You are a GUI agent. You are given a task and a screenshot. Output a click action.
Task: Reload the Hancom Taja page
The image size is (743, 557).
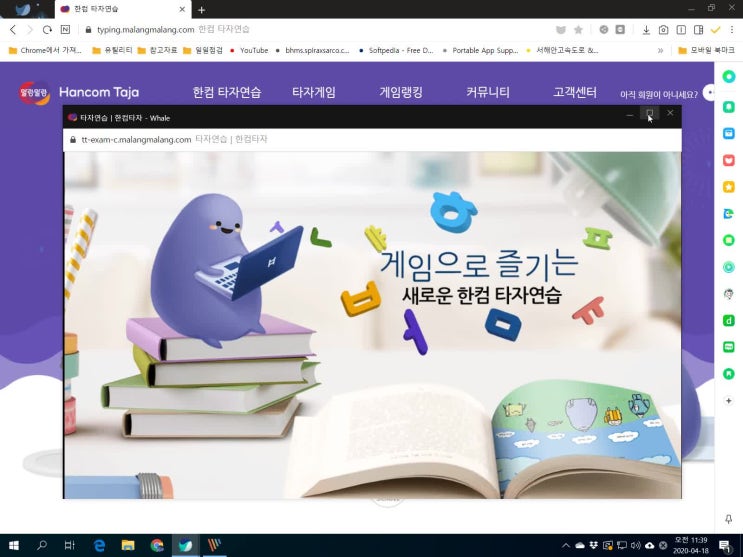(47, 30)
